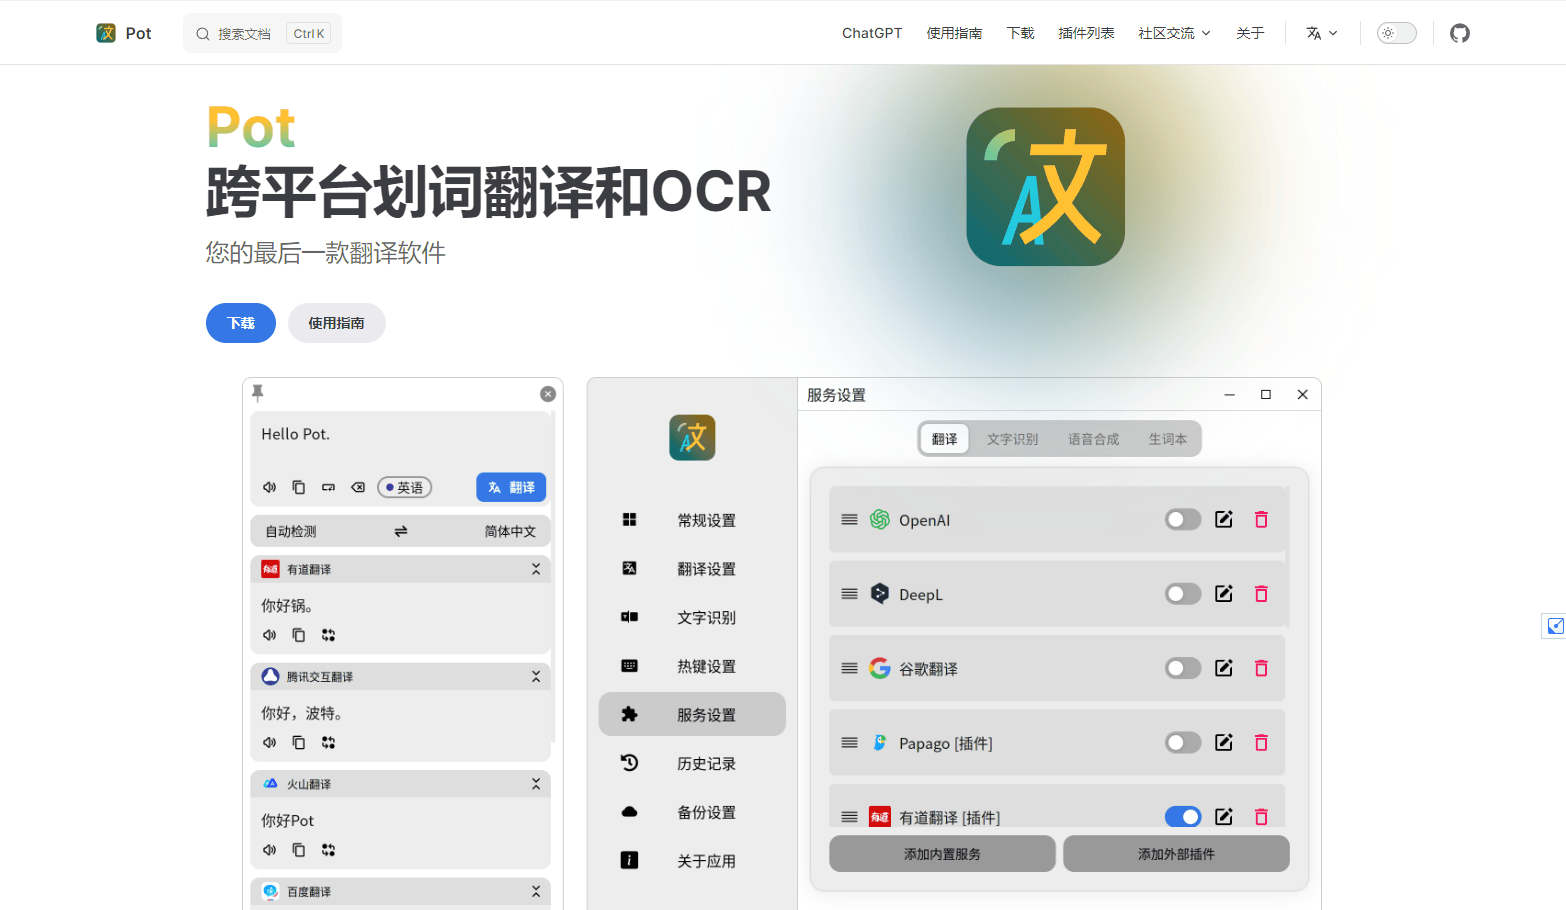Switch to the 文字识别 tab
1566x910 pixels.
point(1012,439)
